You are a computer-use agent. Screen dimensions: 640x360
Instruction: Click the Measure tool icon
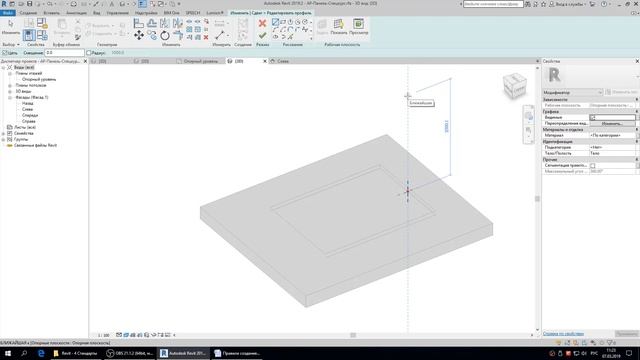tap(220, 36)
